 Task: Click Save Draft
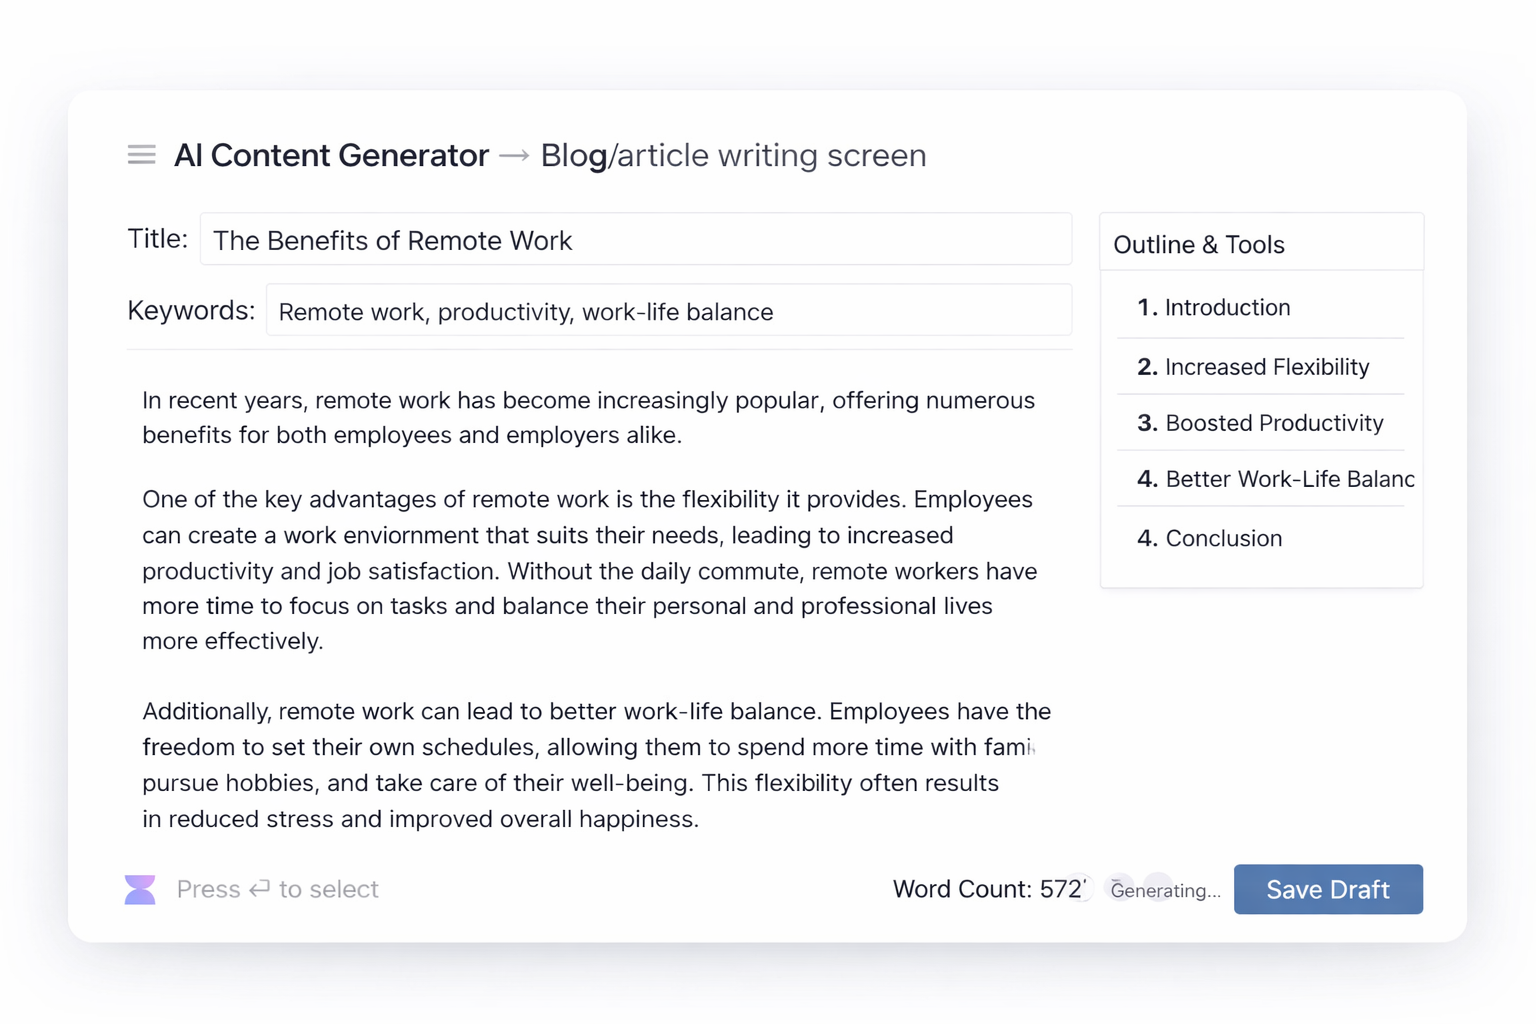(1328, 889)
